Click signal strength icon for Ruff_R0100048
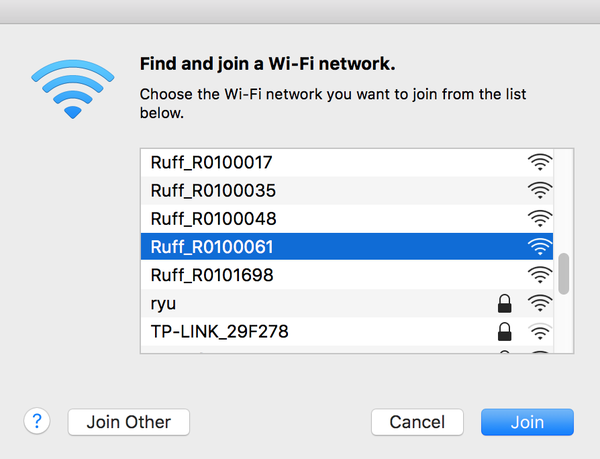 pos(540,218)
